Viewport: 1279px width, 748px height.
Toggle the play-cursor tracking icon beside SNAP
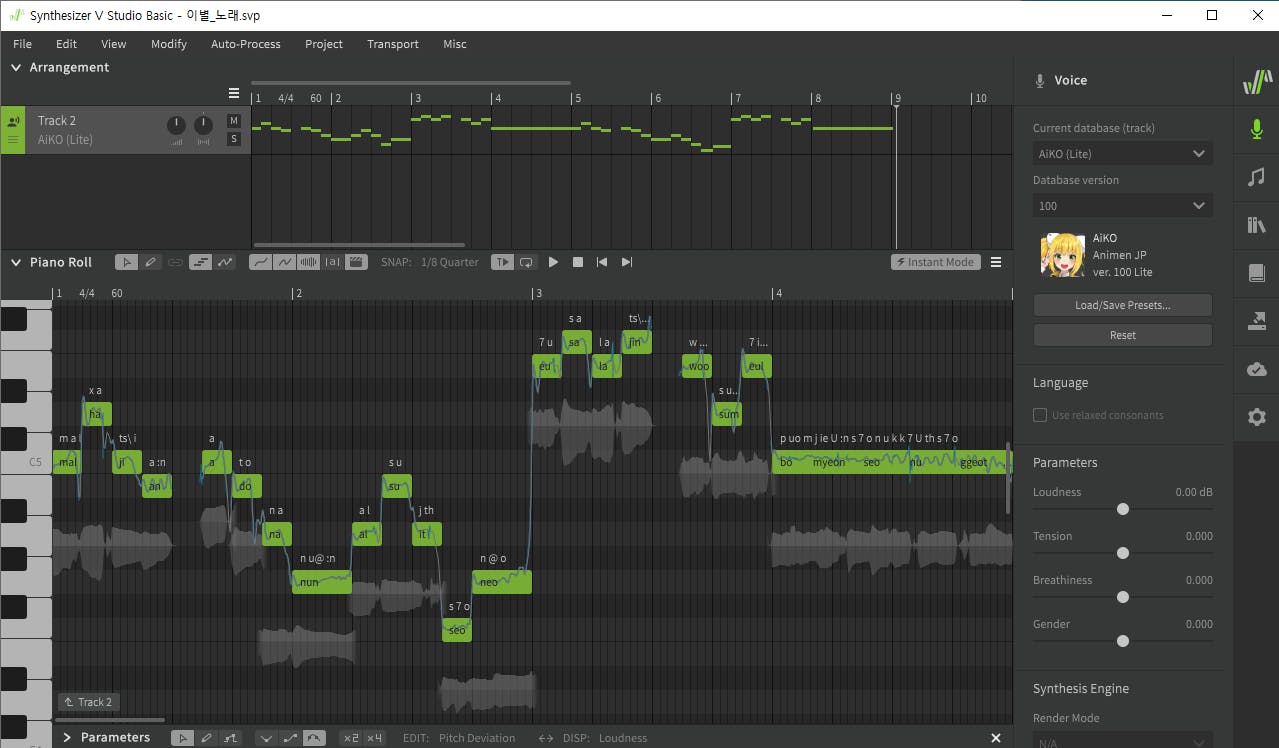point(502,262)
